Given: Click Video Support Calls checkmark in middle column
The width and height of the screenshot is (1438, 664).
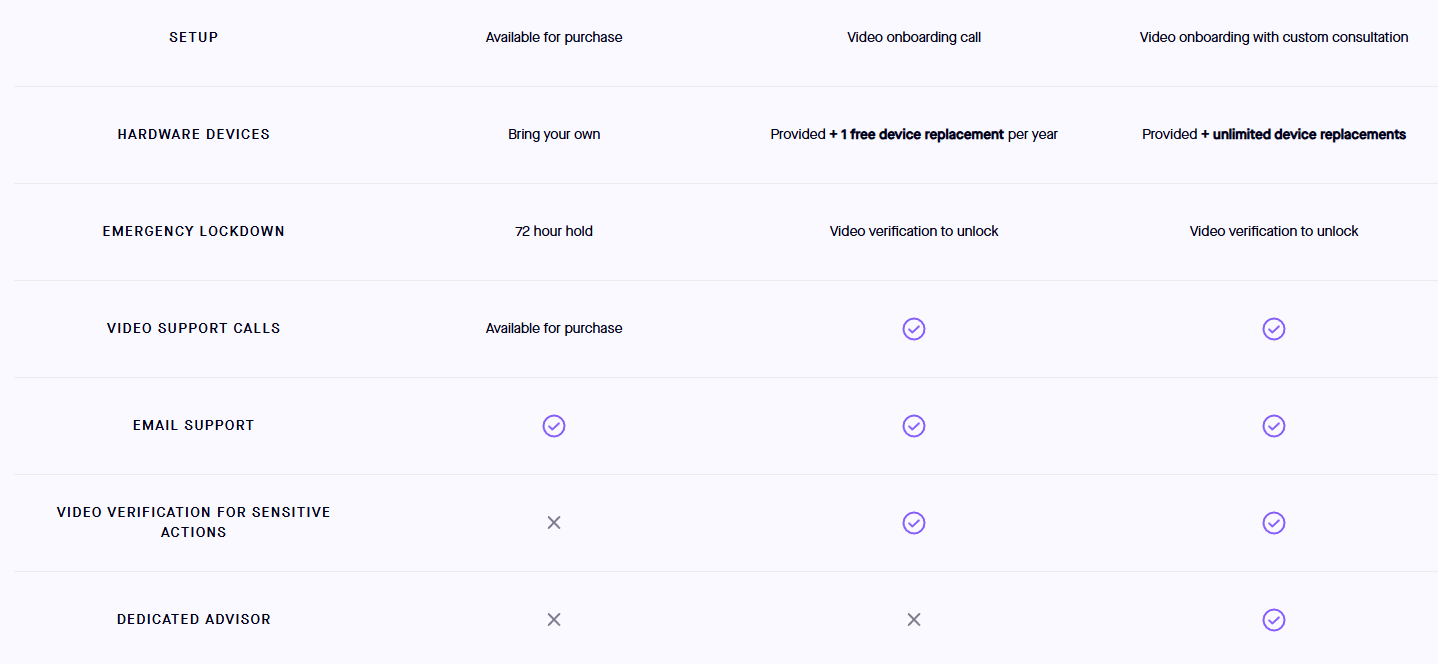Looking at the screenshot, I should point(914,329).
